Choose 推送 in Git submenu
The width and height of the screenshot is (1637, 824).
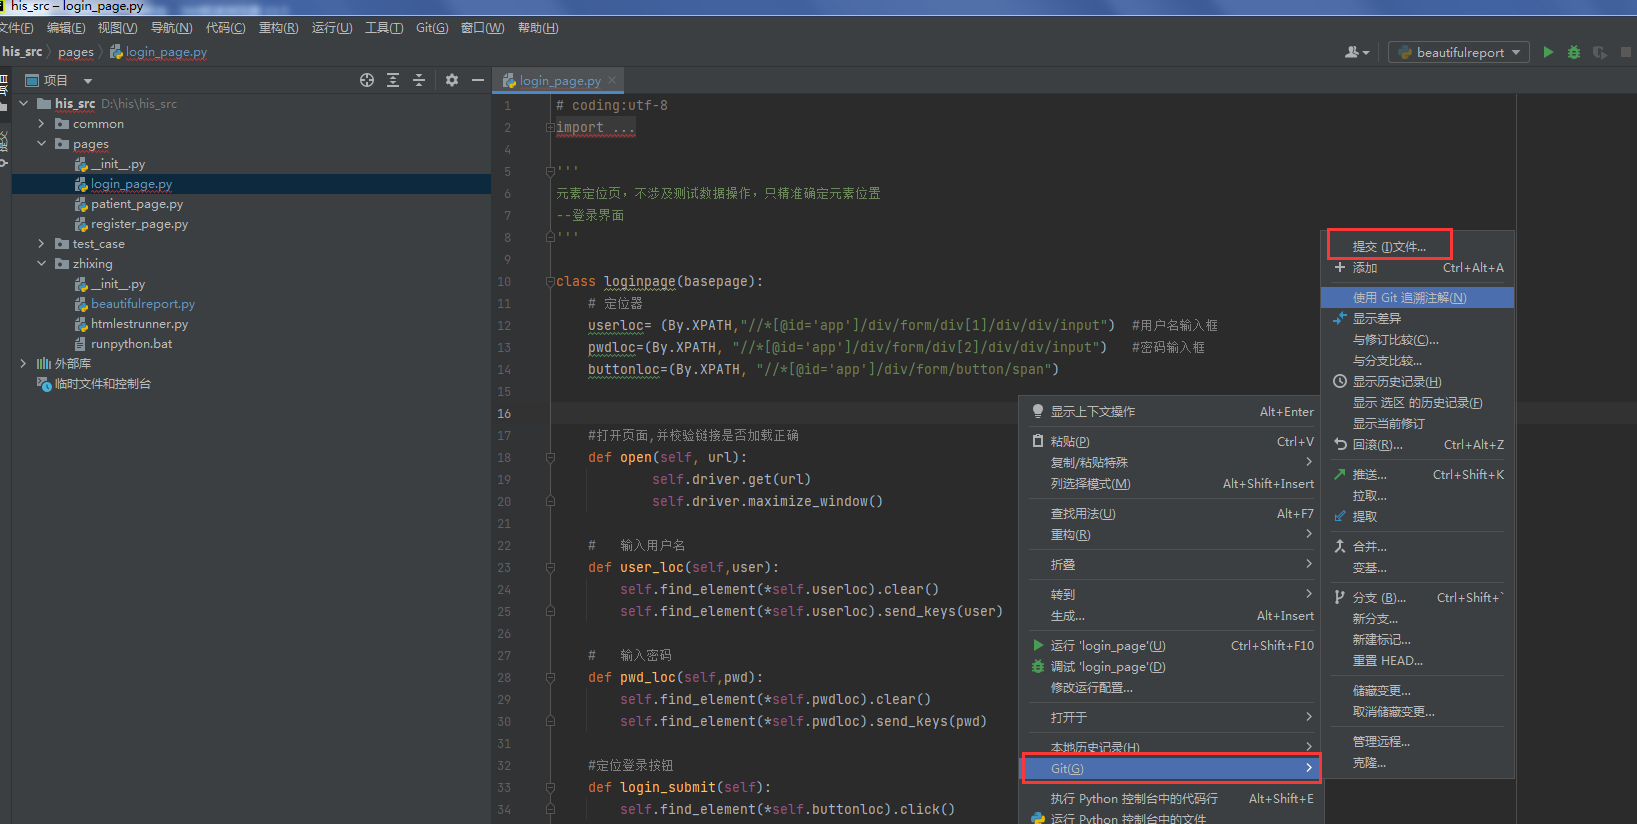(1417, 474)
